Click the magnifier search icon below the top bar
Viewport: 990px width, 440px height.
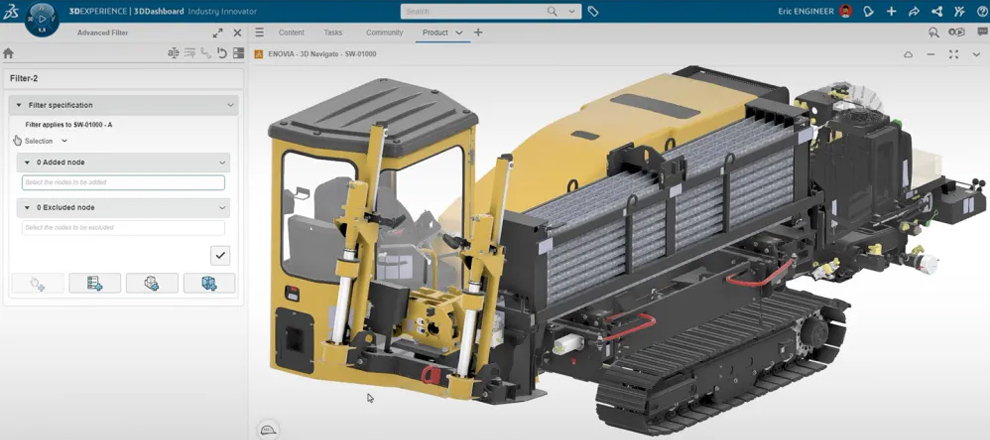(x=933, y=32)
